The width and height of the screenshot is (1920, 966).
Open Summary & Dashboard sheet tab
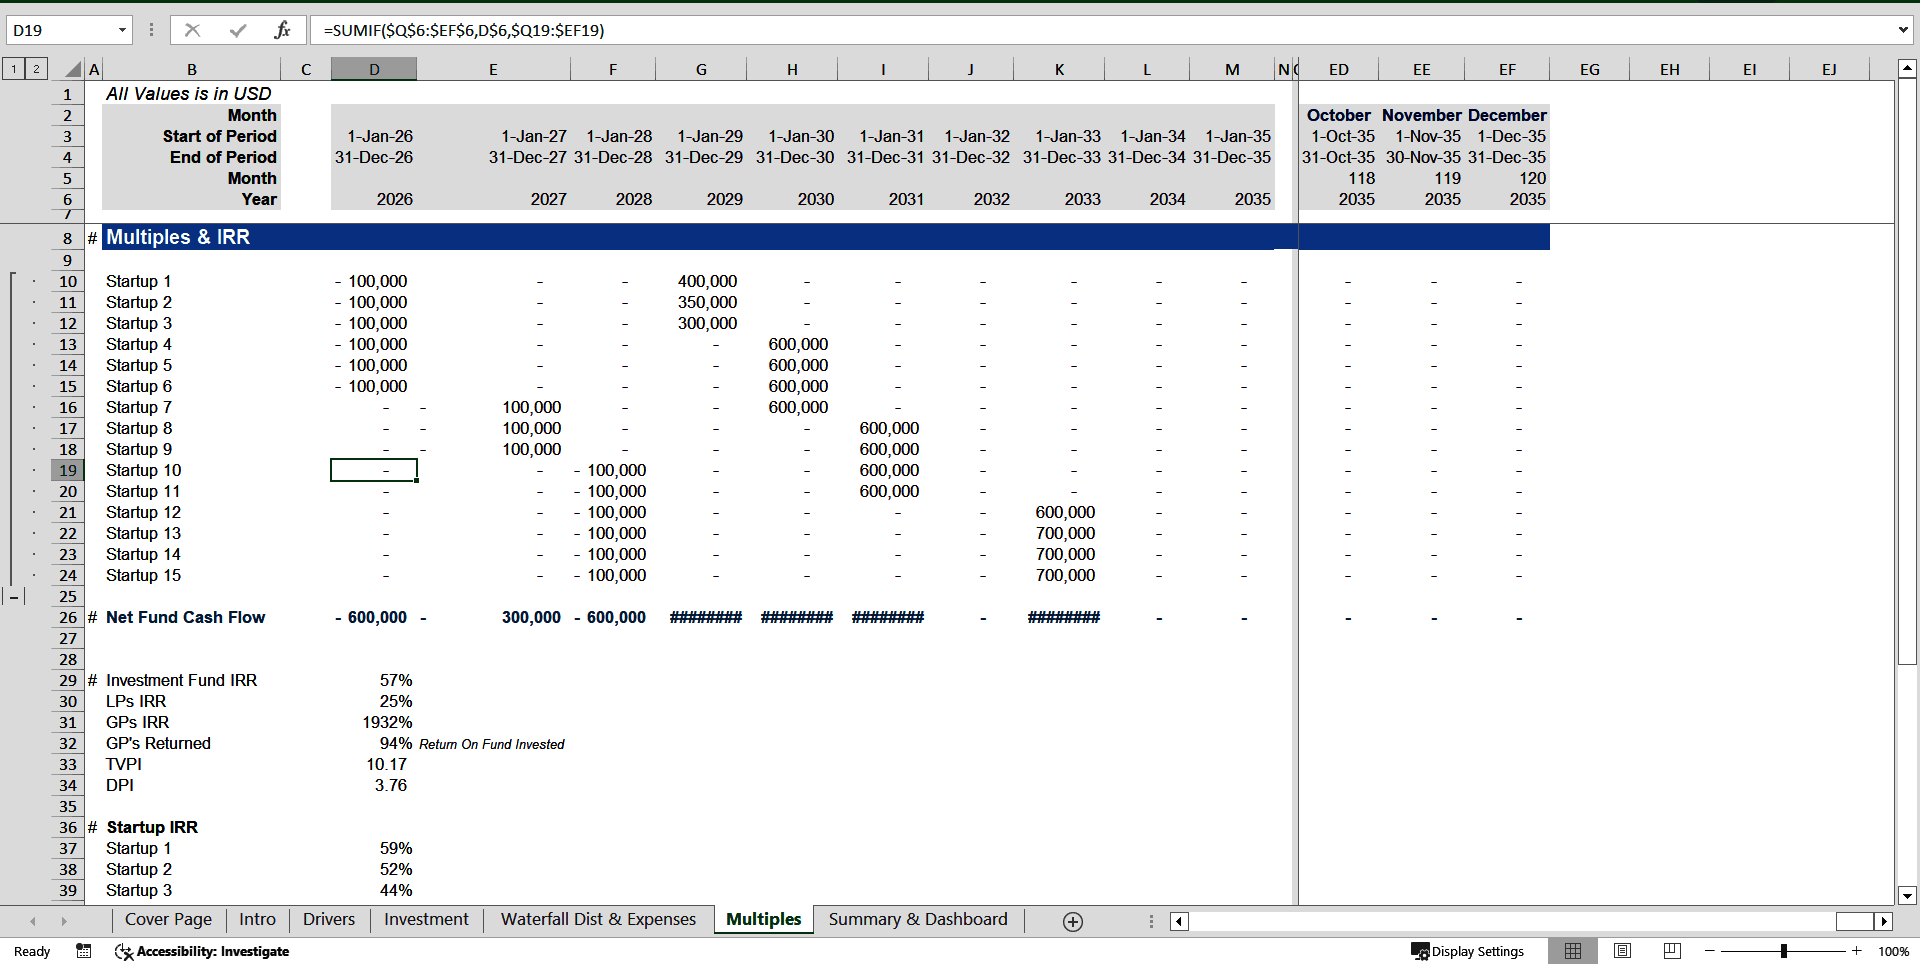(x=918, y=920)
